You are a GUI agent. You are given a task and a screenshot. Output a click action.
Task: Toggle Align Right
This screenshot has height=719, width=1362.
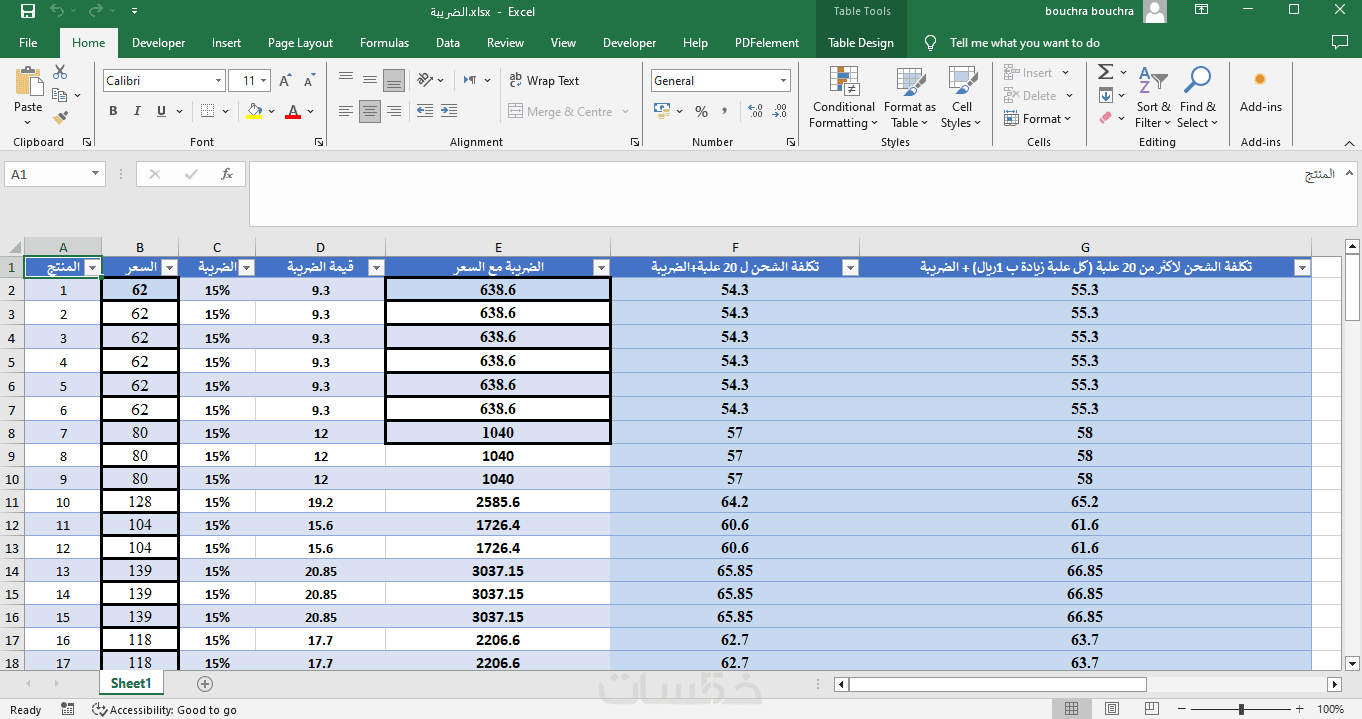[x=394, y=111]
